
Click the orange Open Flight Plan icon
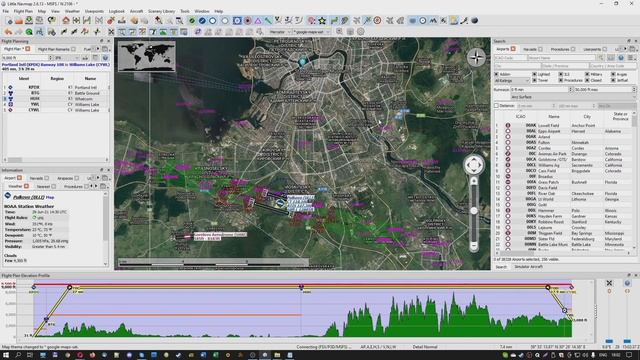click(19, 20)
